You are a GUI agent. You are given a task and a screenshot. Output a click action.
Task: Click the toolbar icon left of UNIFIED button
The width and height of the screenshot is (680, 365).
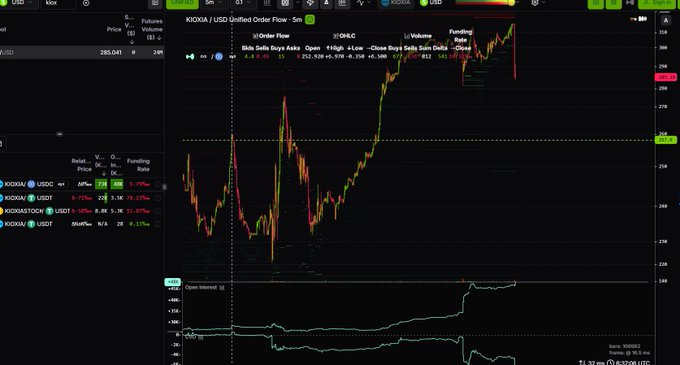[x=155, y=3]
